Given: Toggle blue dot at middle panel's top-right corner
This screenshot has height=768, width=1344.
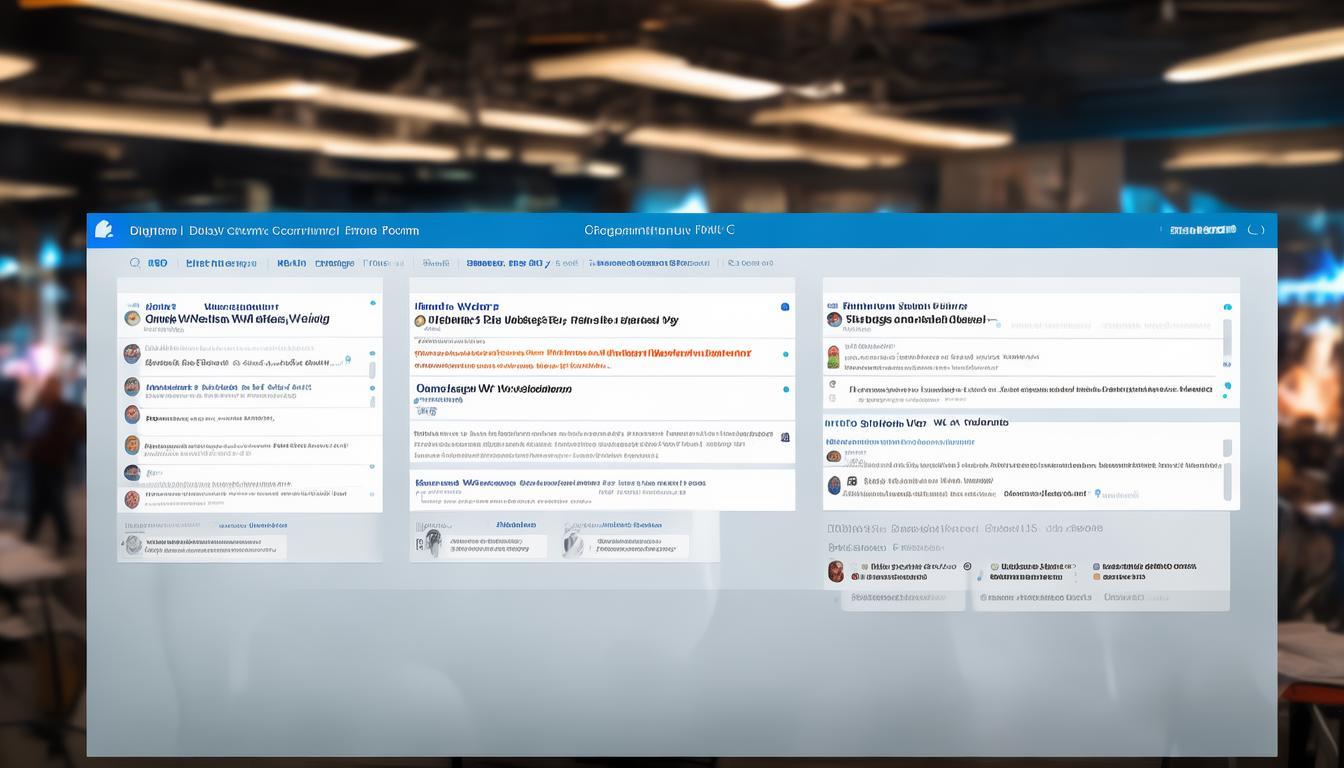Looking at the screenshot, I should [x=785, y=307].
